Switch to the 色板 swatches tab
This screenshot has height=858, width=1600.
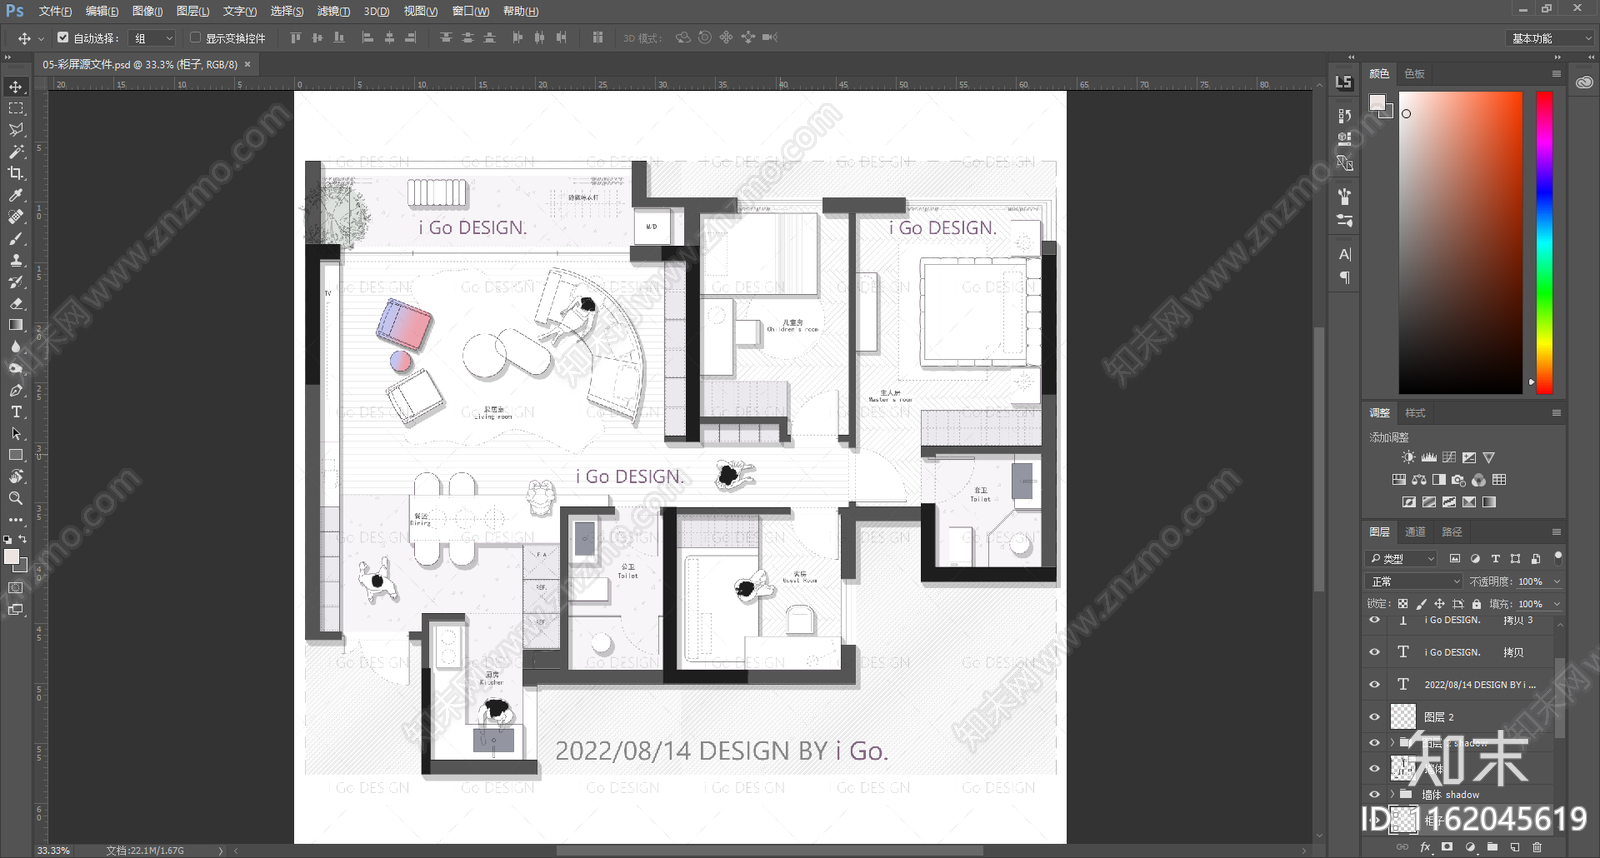pyautogui.click(x=1414, y=74)
